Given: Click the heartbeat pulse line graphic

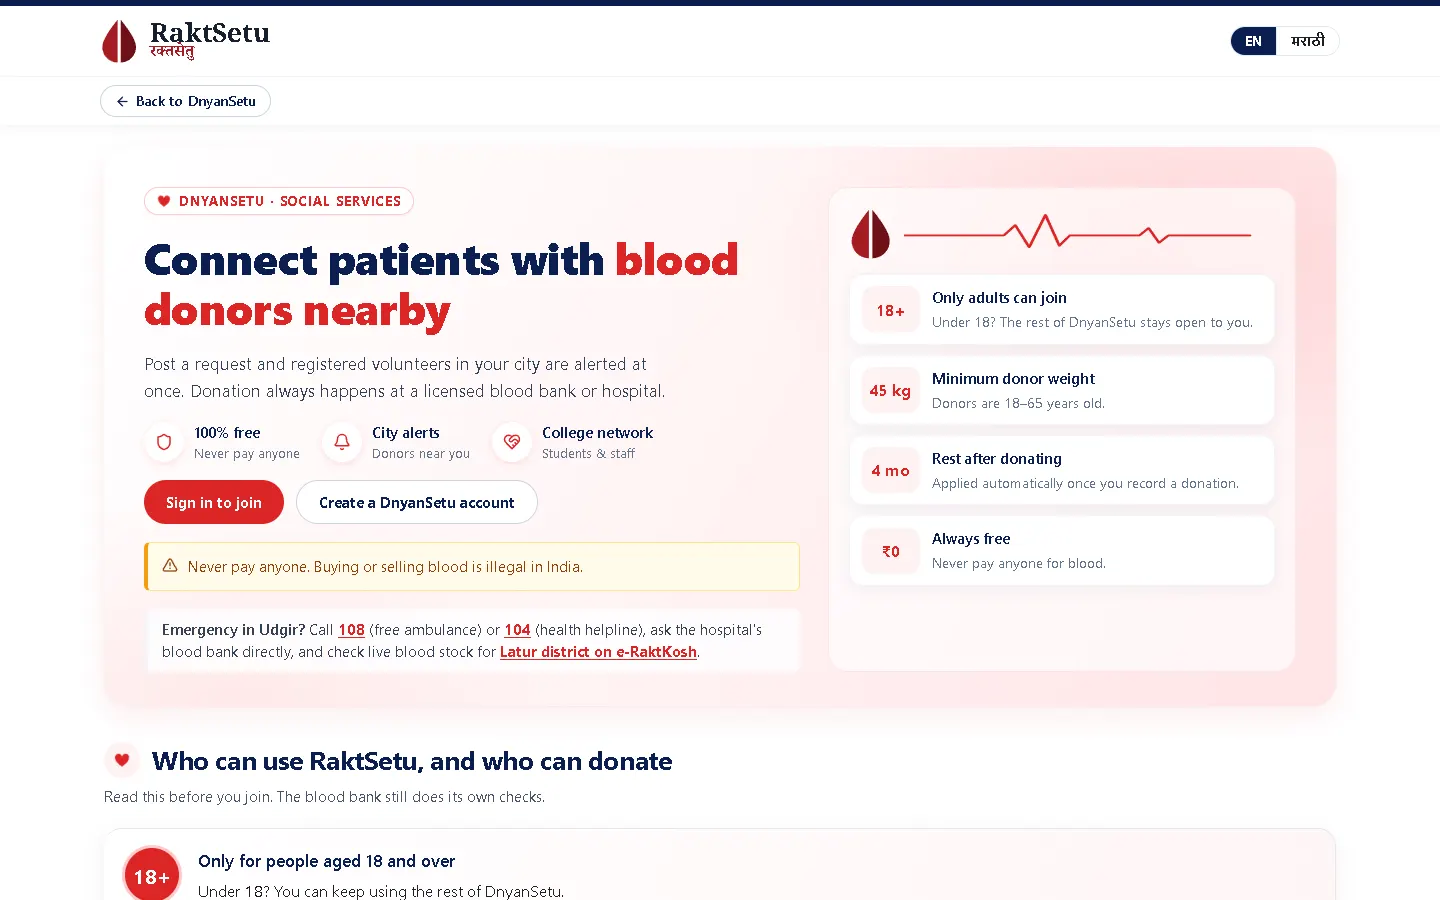Looking at the screenshot, I should (1077, 232).
